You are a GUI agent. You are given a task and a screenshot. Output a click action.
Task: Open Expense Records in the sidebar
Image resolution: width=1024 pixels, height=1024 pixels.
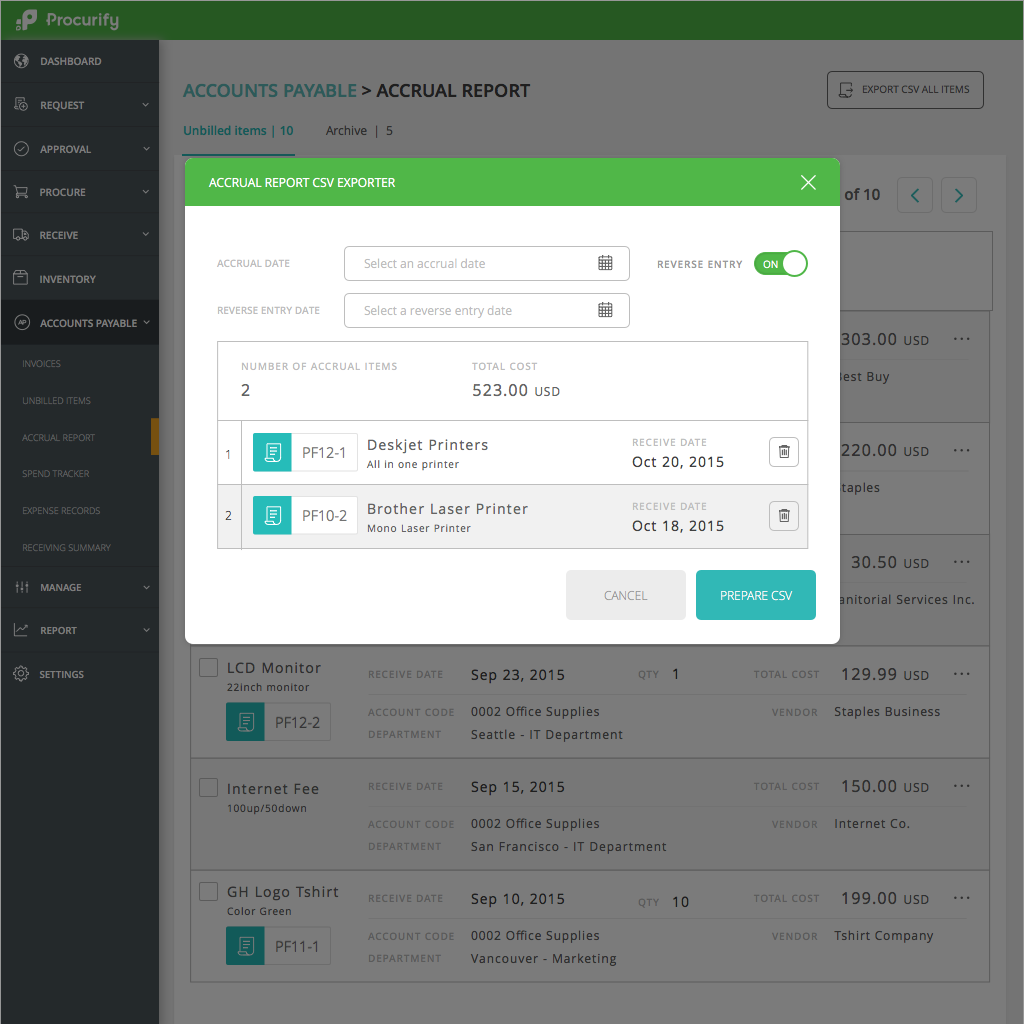tap(61, 511)
